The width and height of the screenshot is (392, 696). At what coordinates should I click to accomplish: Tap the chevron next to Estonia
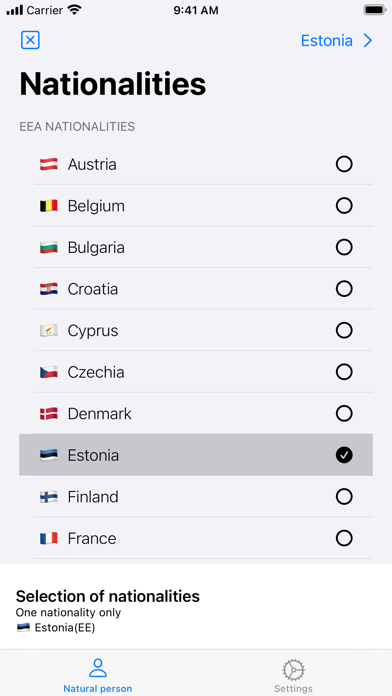[368, 41]
